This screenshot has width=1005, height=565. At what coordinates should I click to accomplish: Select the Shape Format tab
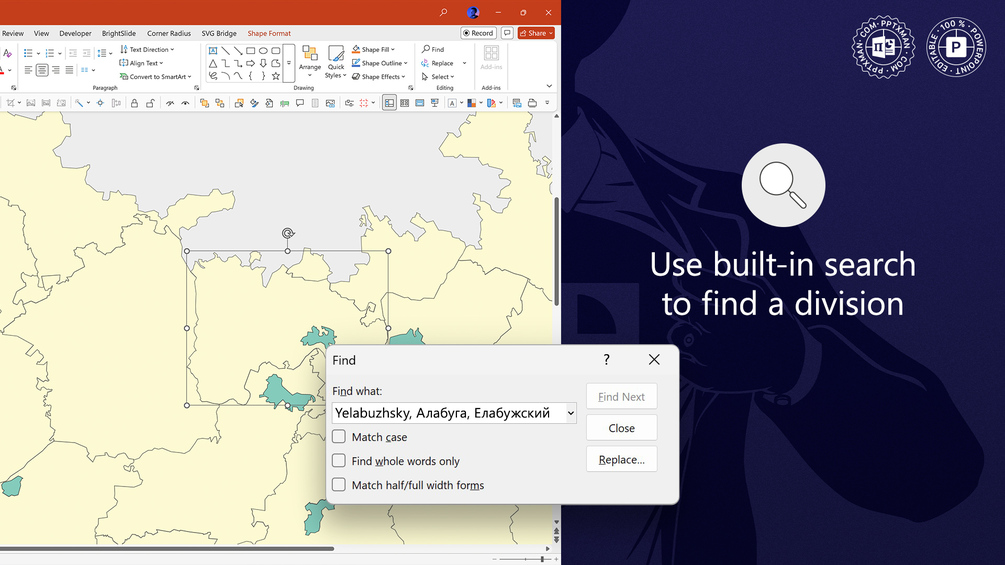click(x=269, y=33)
